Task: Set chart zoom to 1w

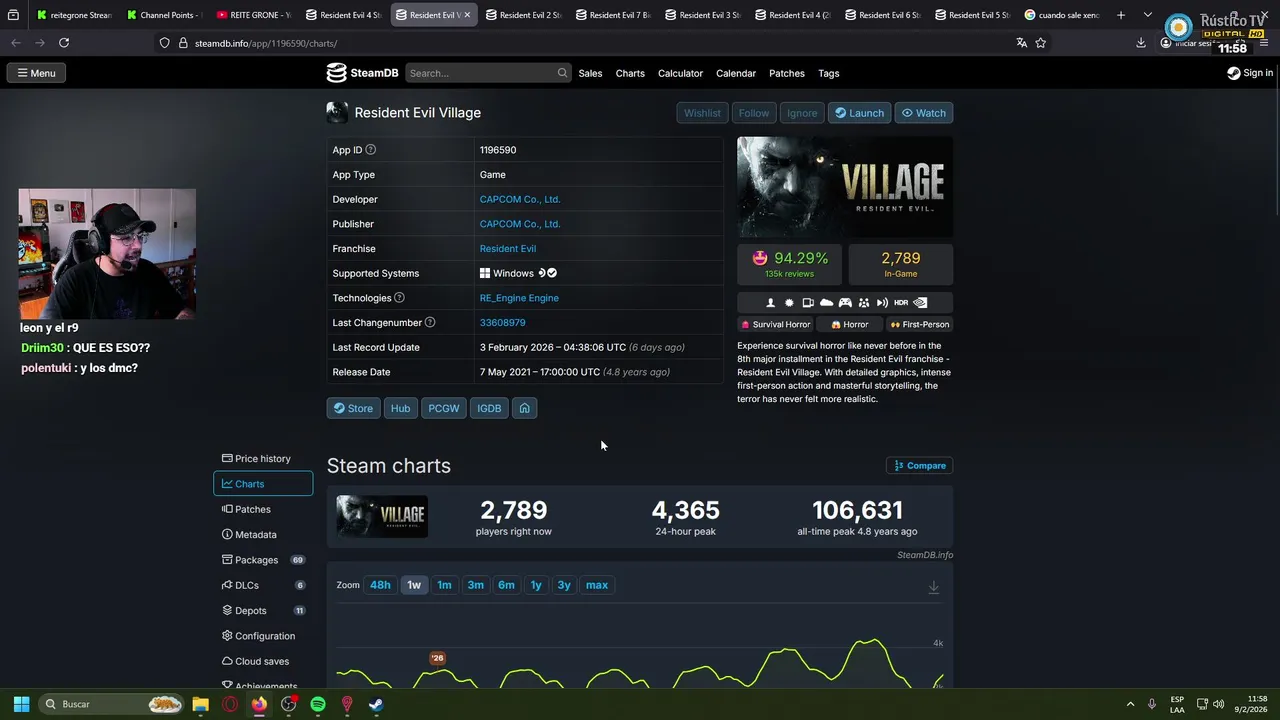Action: [414, 585]
